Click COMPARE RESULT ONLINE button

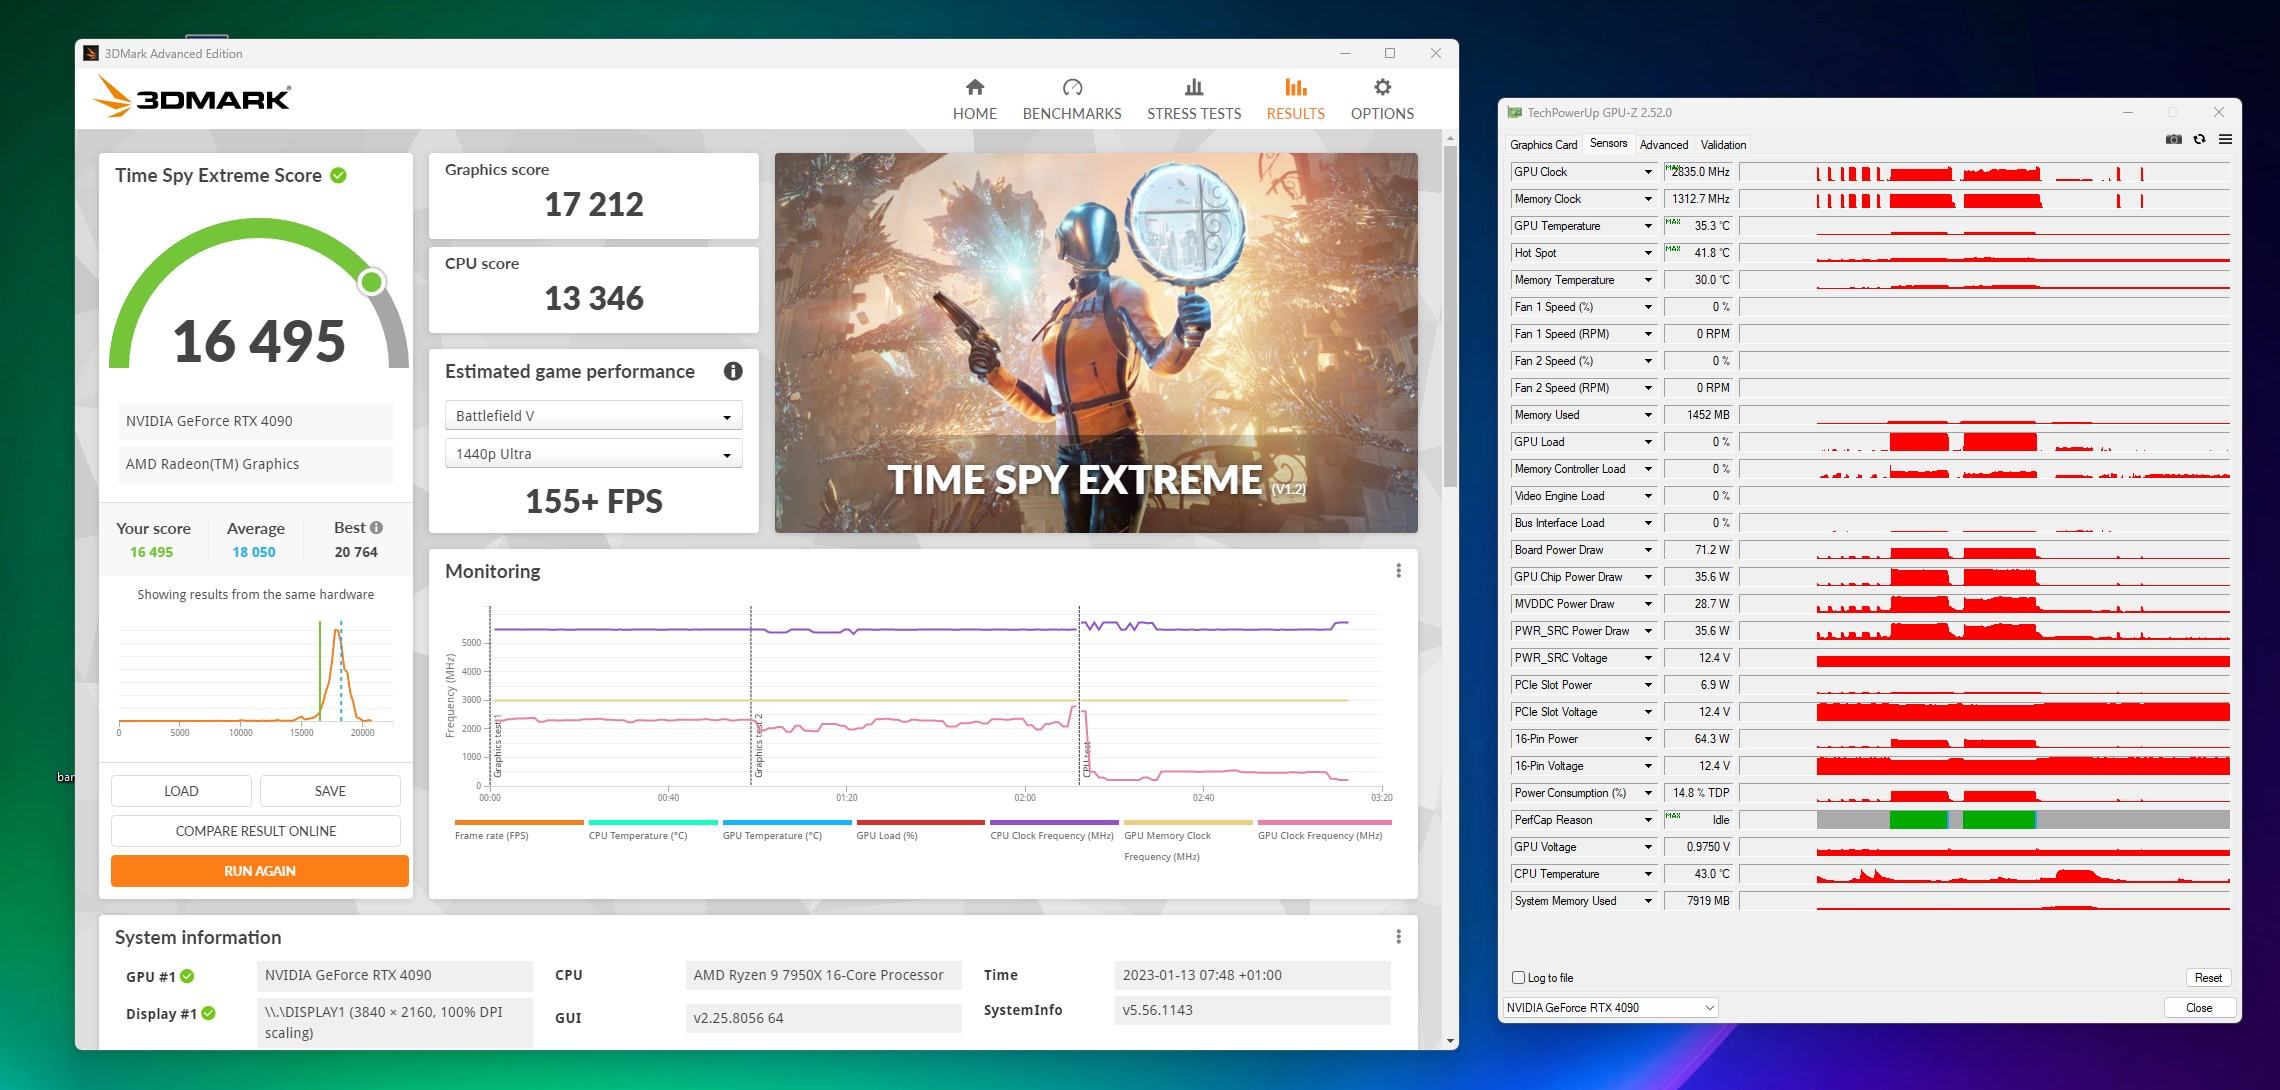point(256,831)
